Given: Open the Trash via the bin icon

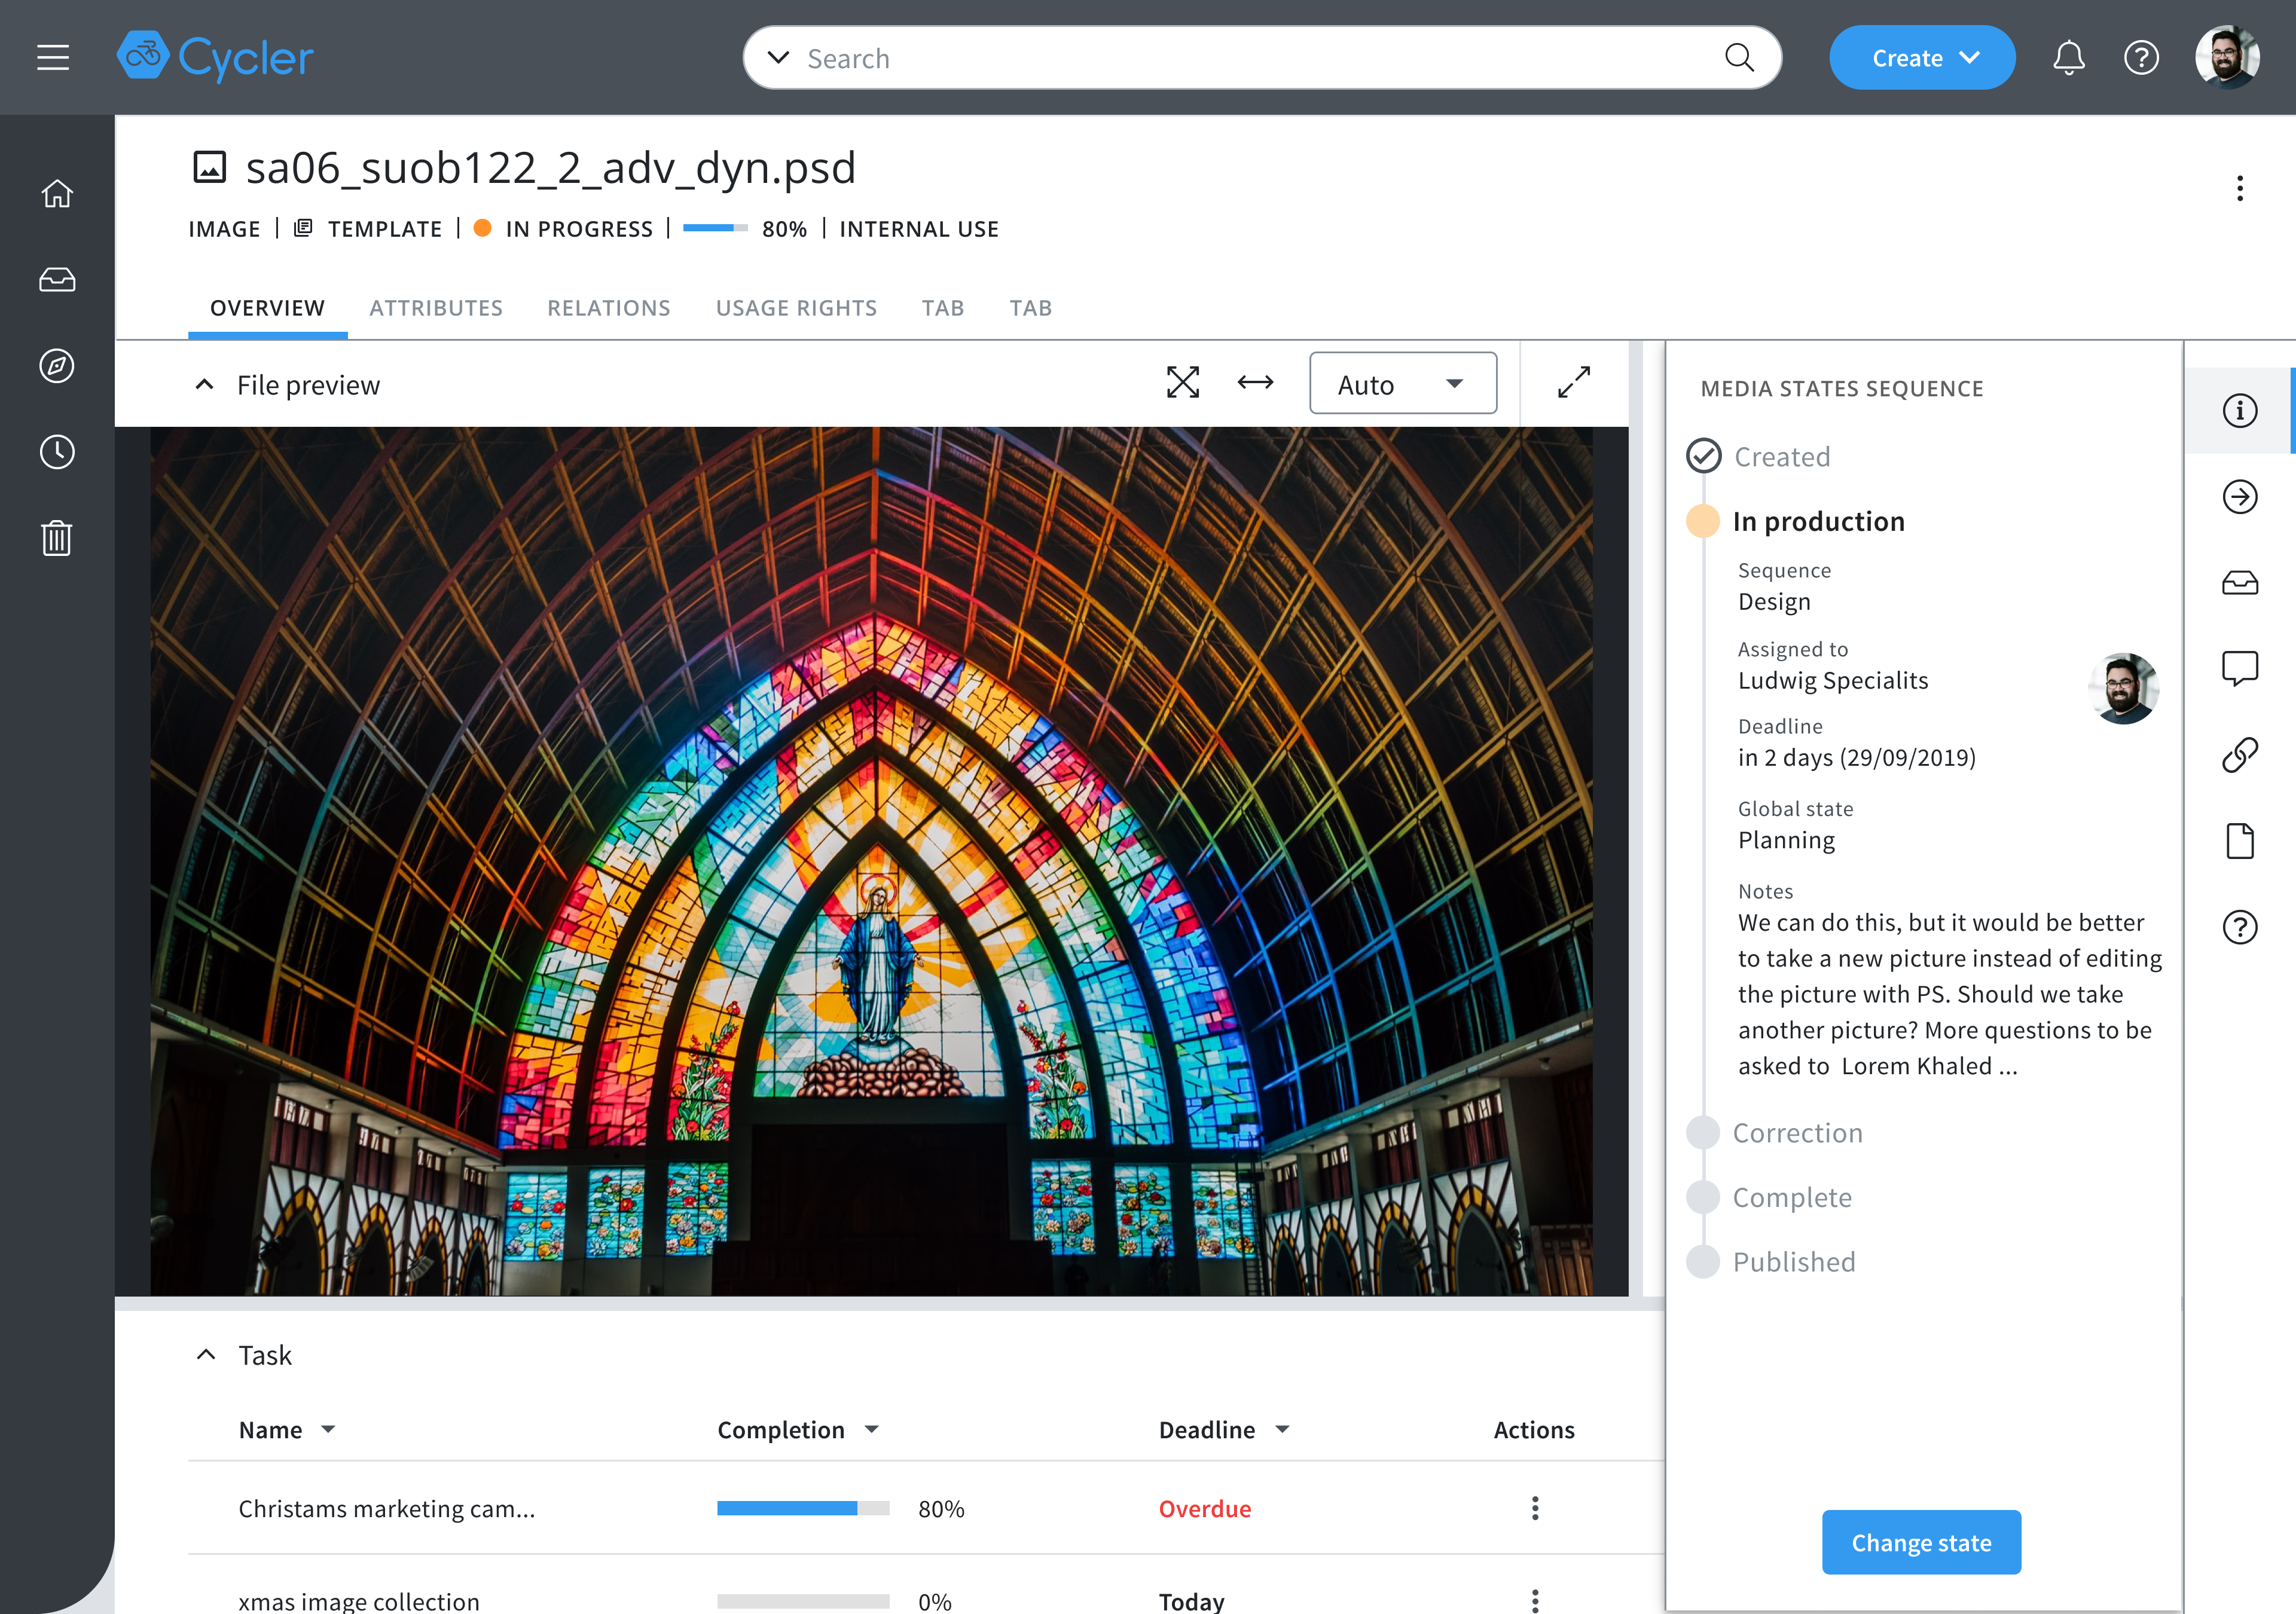Looking at the screenshot, I should 57,538.
